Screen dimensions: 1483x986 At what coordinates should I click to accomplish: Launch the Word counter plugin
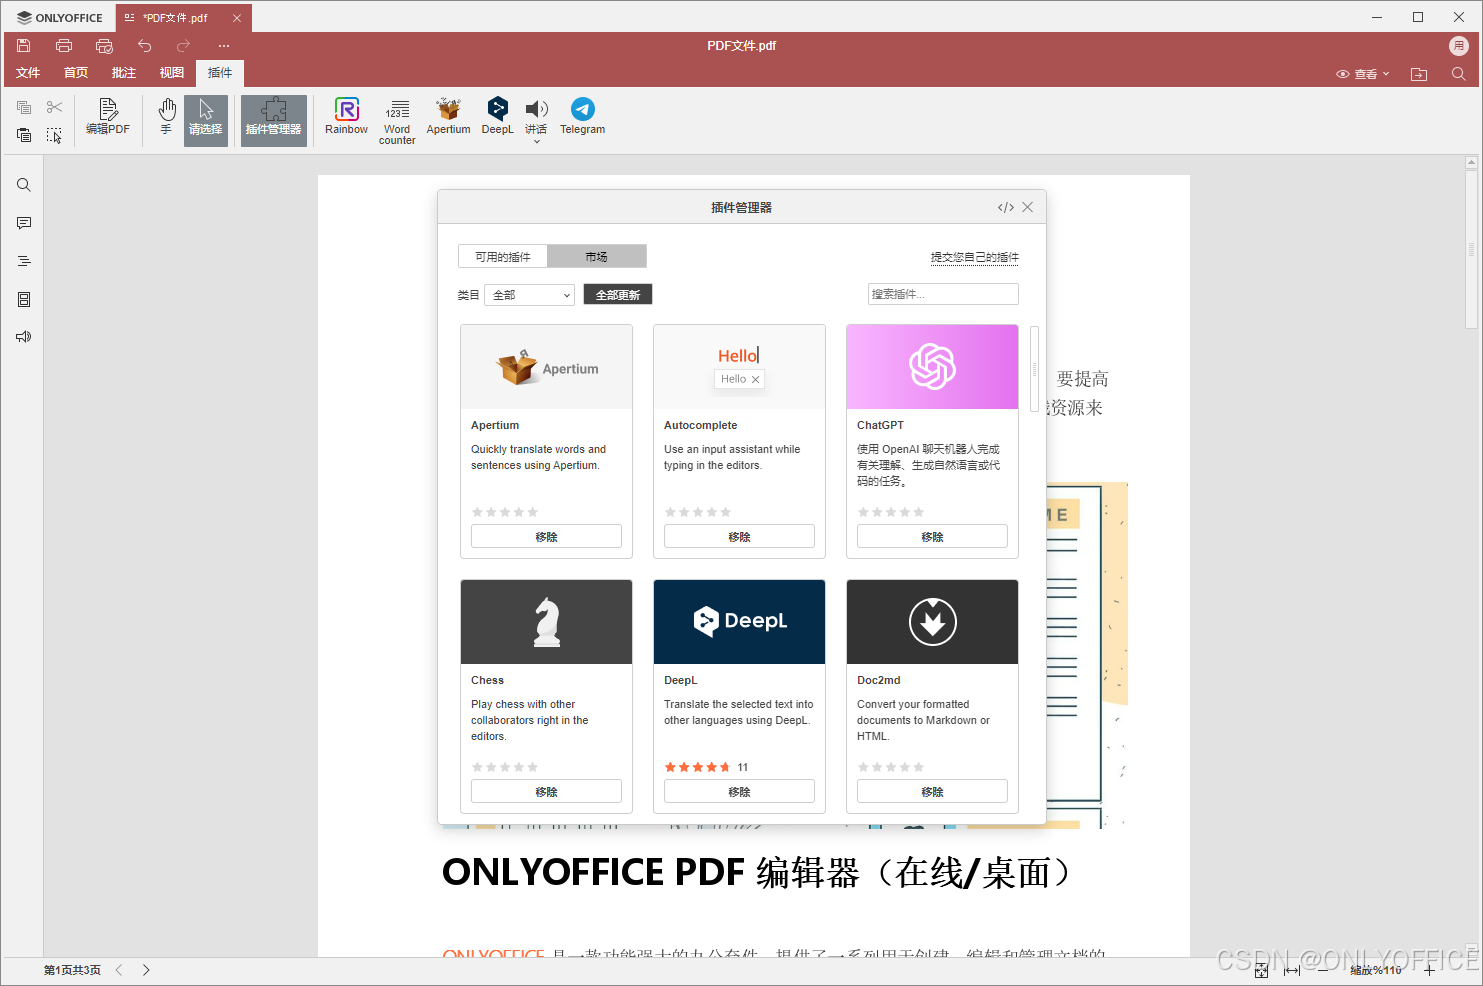pos(397,121)
